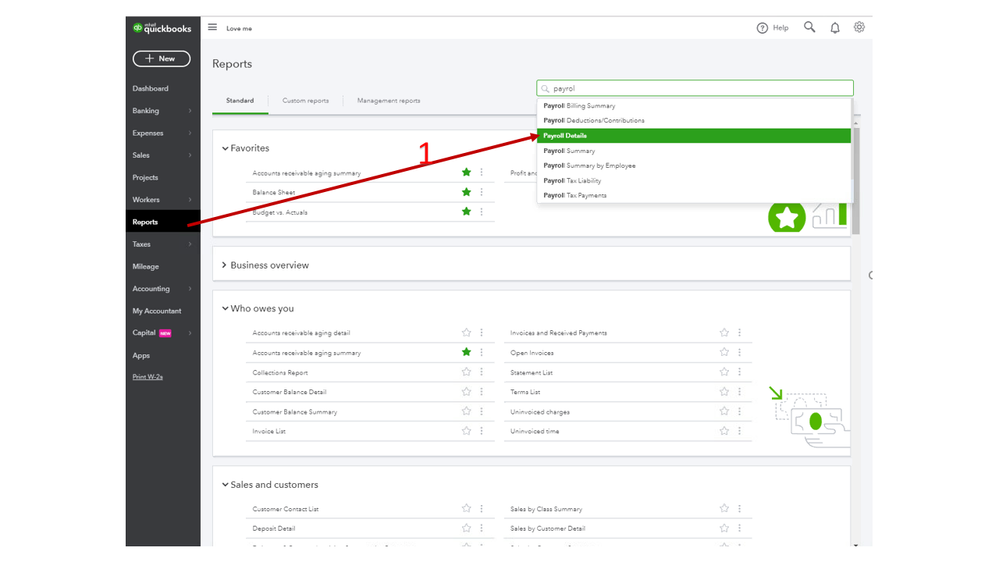Open the Customer Balance Detail report
Viewport: 999px width, 562px height.
(x=289, y=392)
